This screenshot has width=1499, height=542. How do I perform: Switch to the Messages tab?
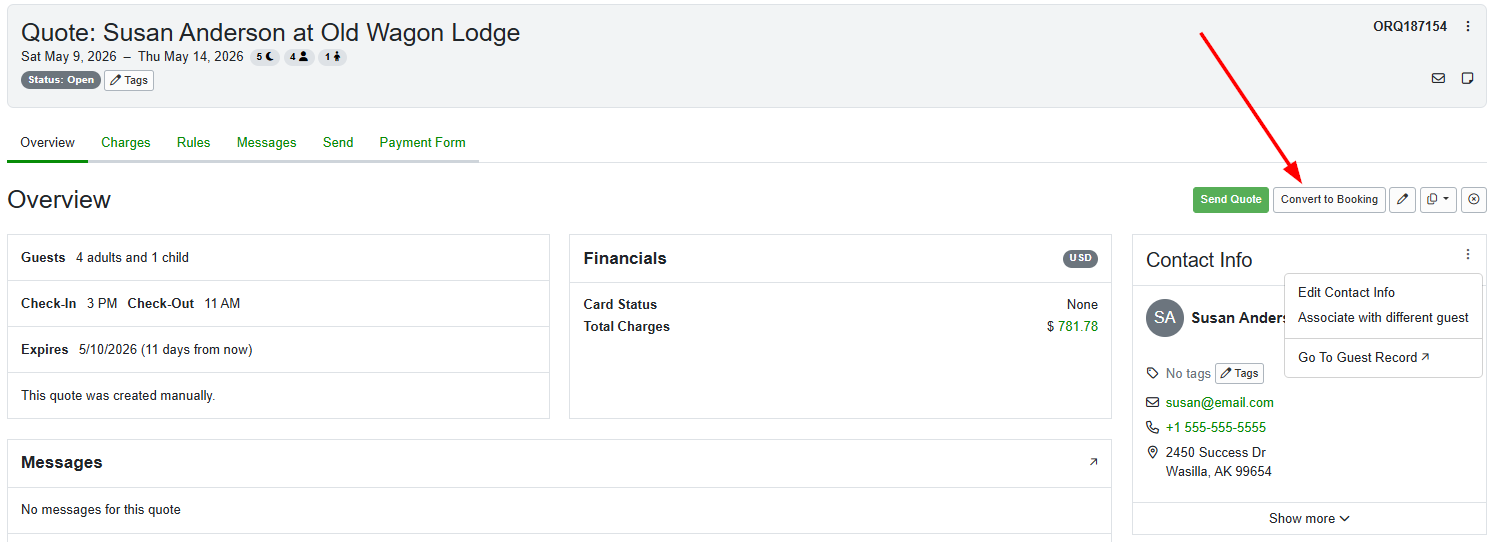pyautogui.click(x=267, y=142)
